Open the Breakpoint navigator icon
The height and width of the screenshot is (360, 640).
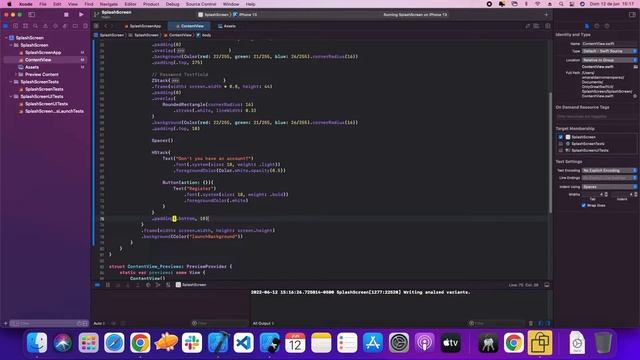[75, 26]
